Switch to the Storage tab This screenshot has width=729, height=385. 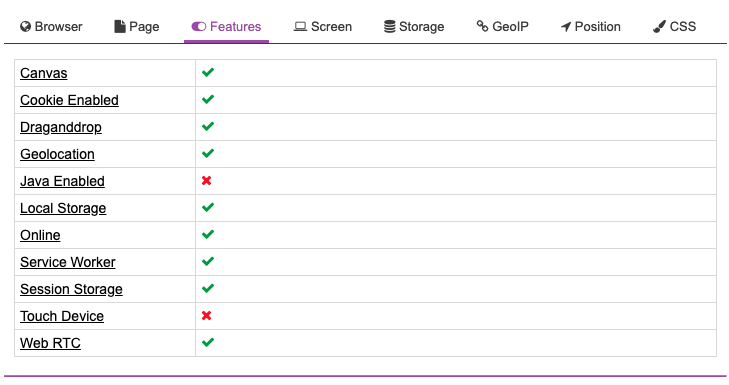click(414, 27)
